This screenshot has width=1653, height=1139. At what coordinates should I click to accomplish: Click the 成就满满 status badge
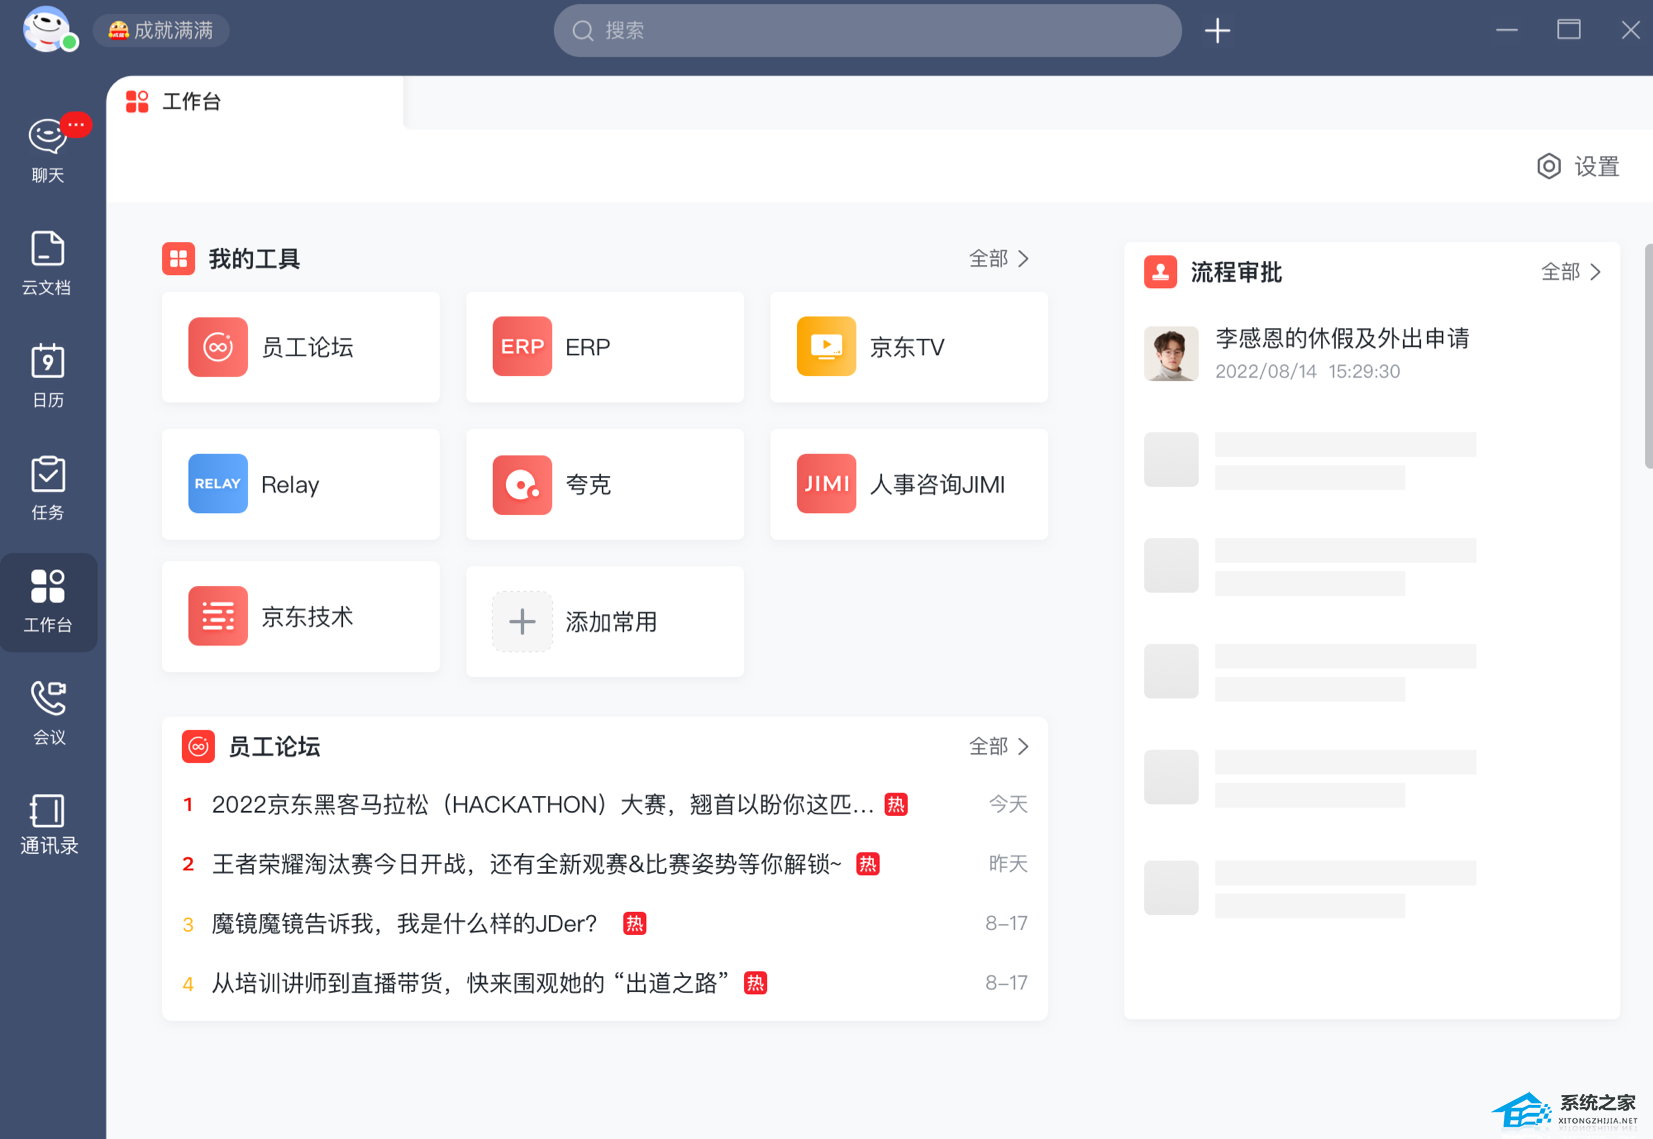[161, 31]
